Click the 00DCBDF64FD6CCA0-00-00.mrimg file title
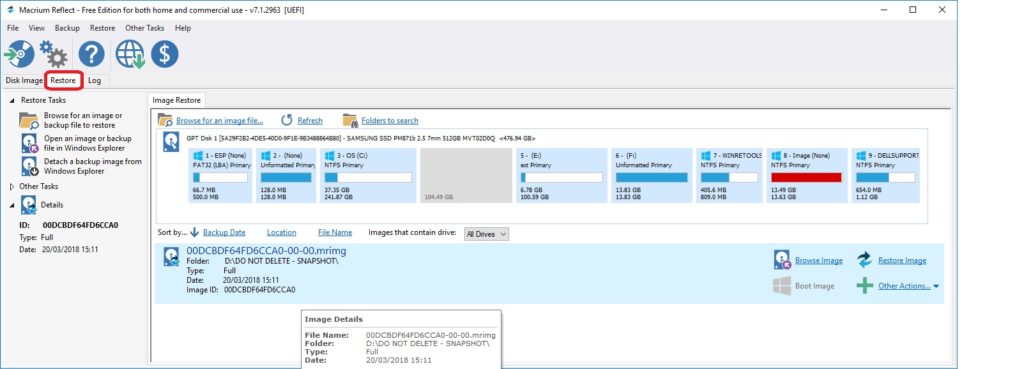This screenshot has height=369, width=1024. (x=266, y=251)
